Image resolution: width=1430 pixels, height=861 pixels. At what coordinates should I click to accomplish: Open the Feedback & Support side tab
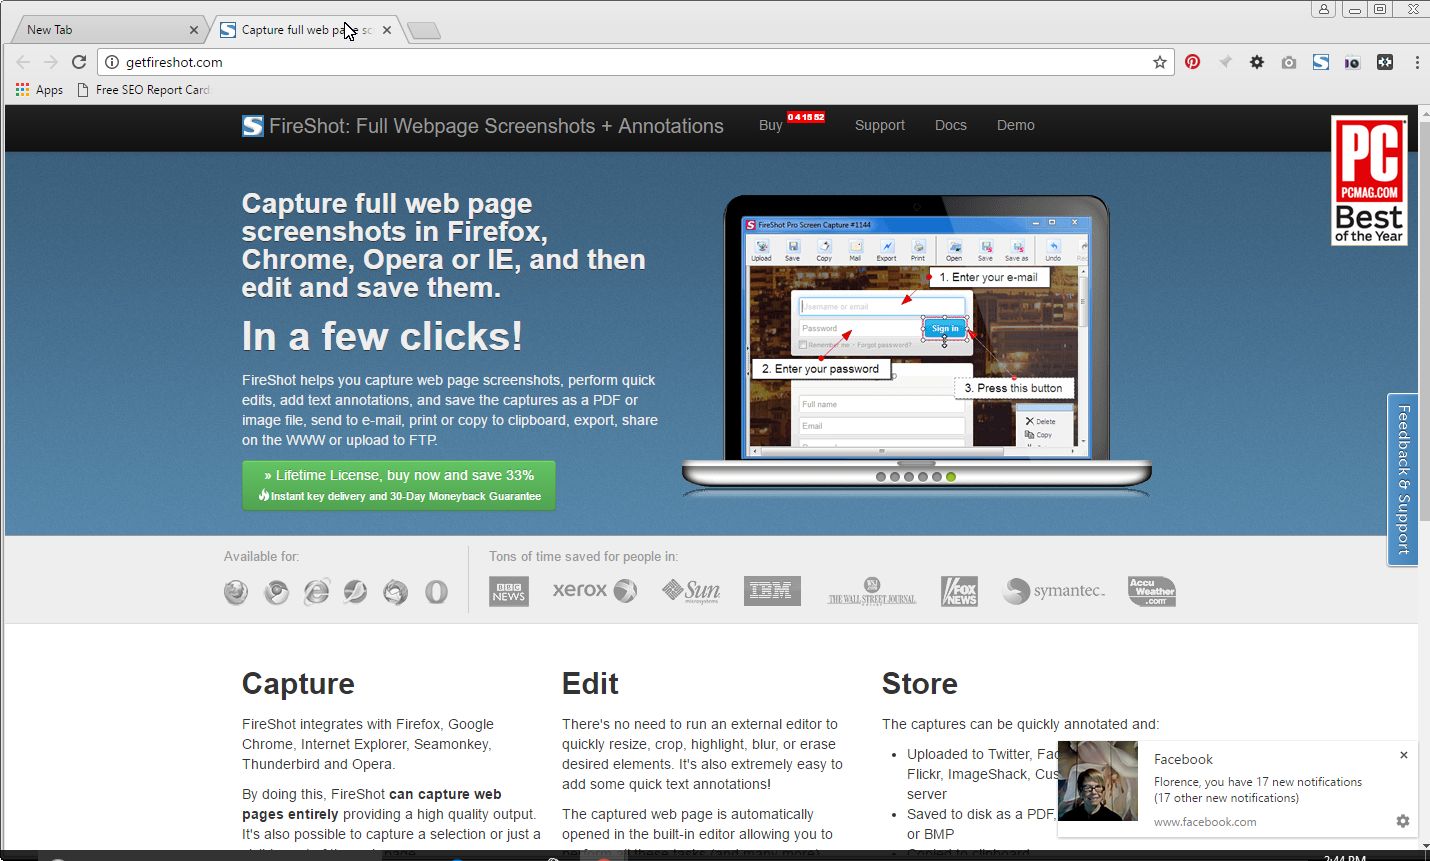coord(1403,480)
